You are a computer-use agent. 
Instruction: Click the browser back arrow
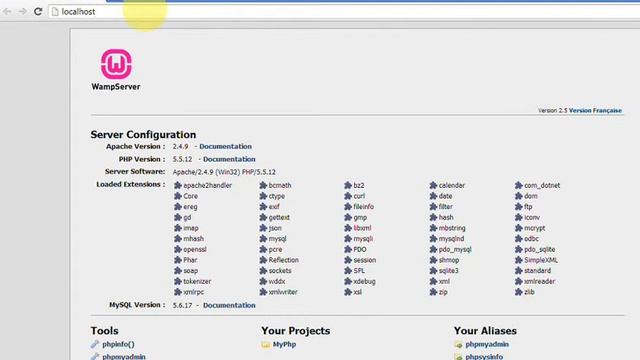[7, 11]
